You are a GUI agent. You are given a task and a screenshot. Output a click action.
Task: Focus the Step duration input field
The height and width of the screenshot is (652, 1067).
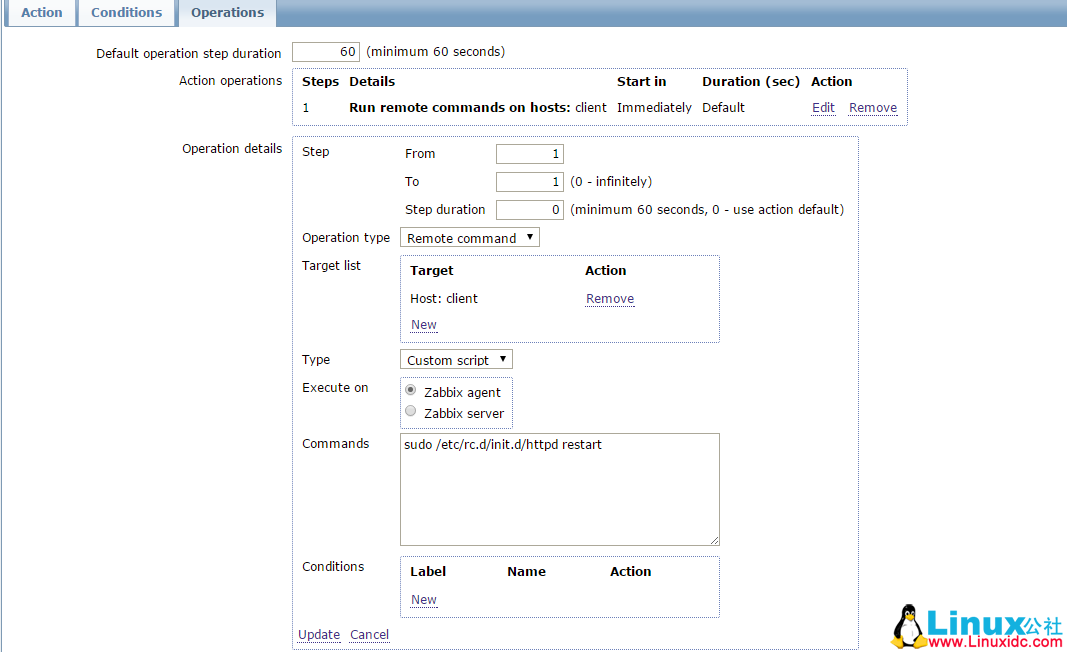(x=530, y=210)
